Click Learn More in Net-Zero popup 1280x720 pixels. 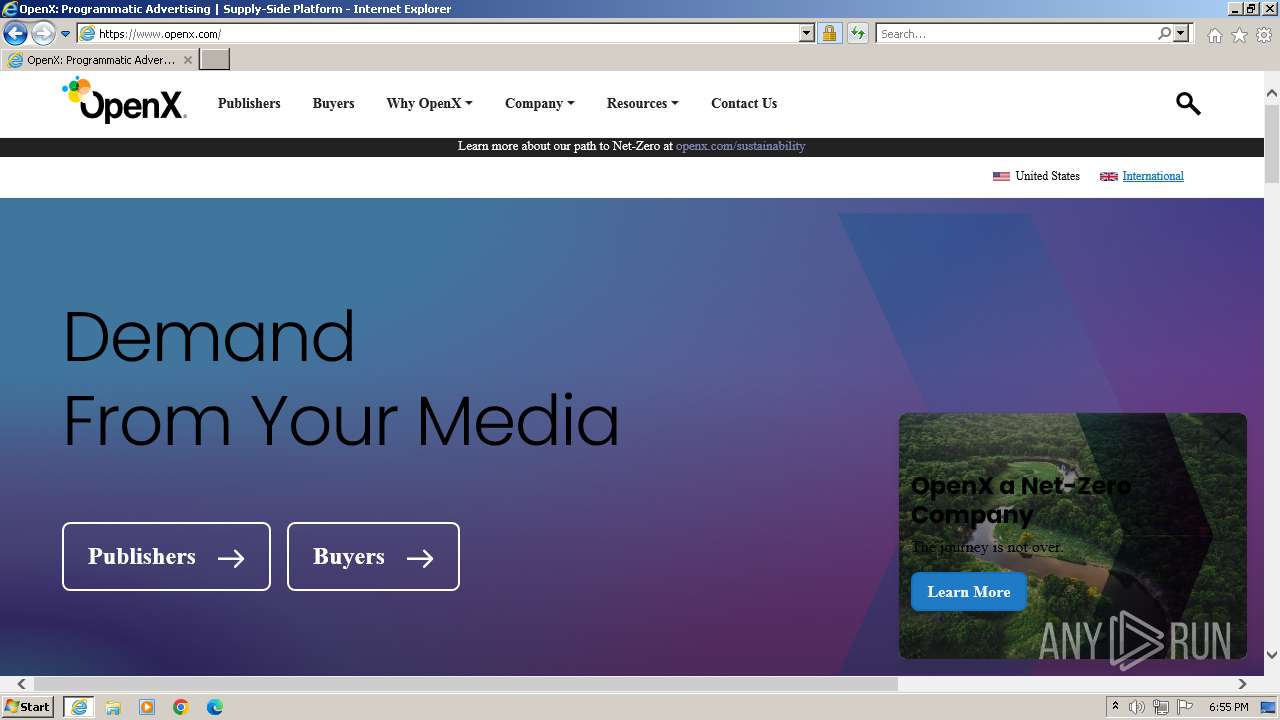click(968, 592)
